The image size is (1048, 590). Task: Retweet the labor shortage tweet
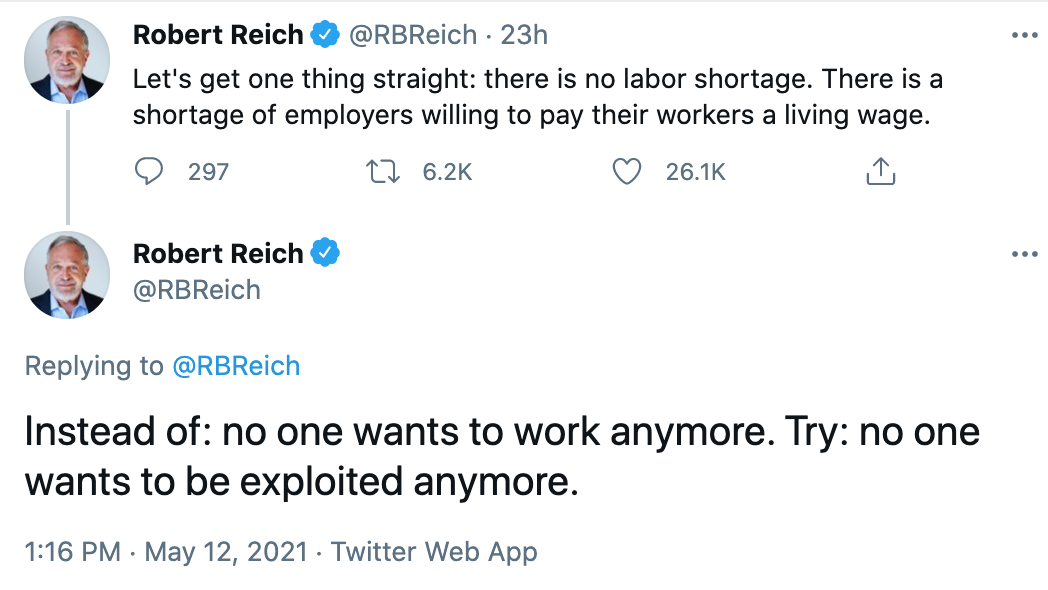click(x=382, y=172)
